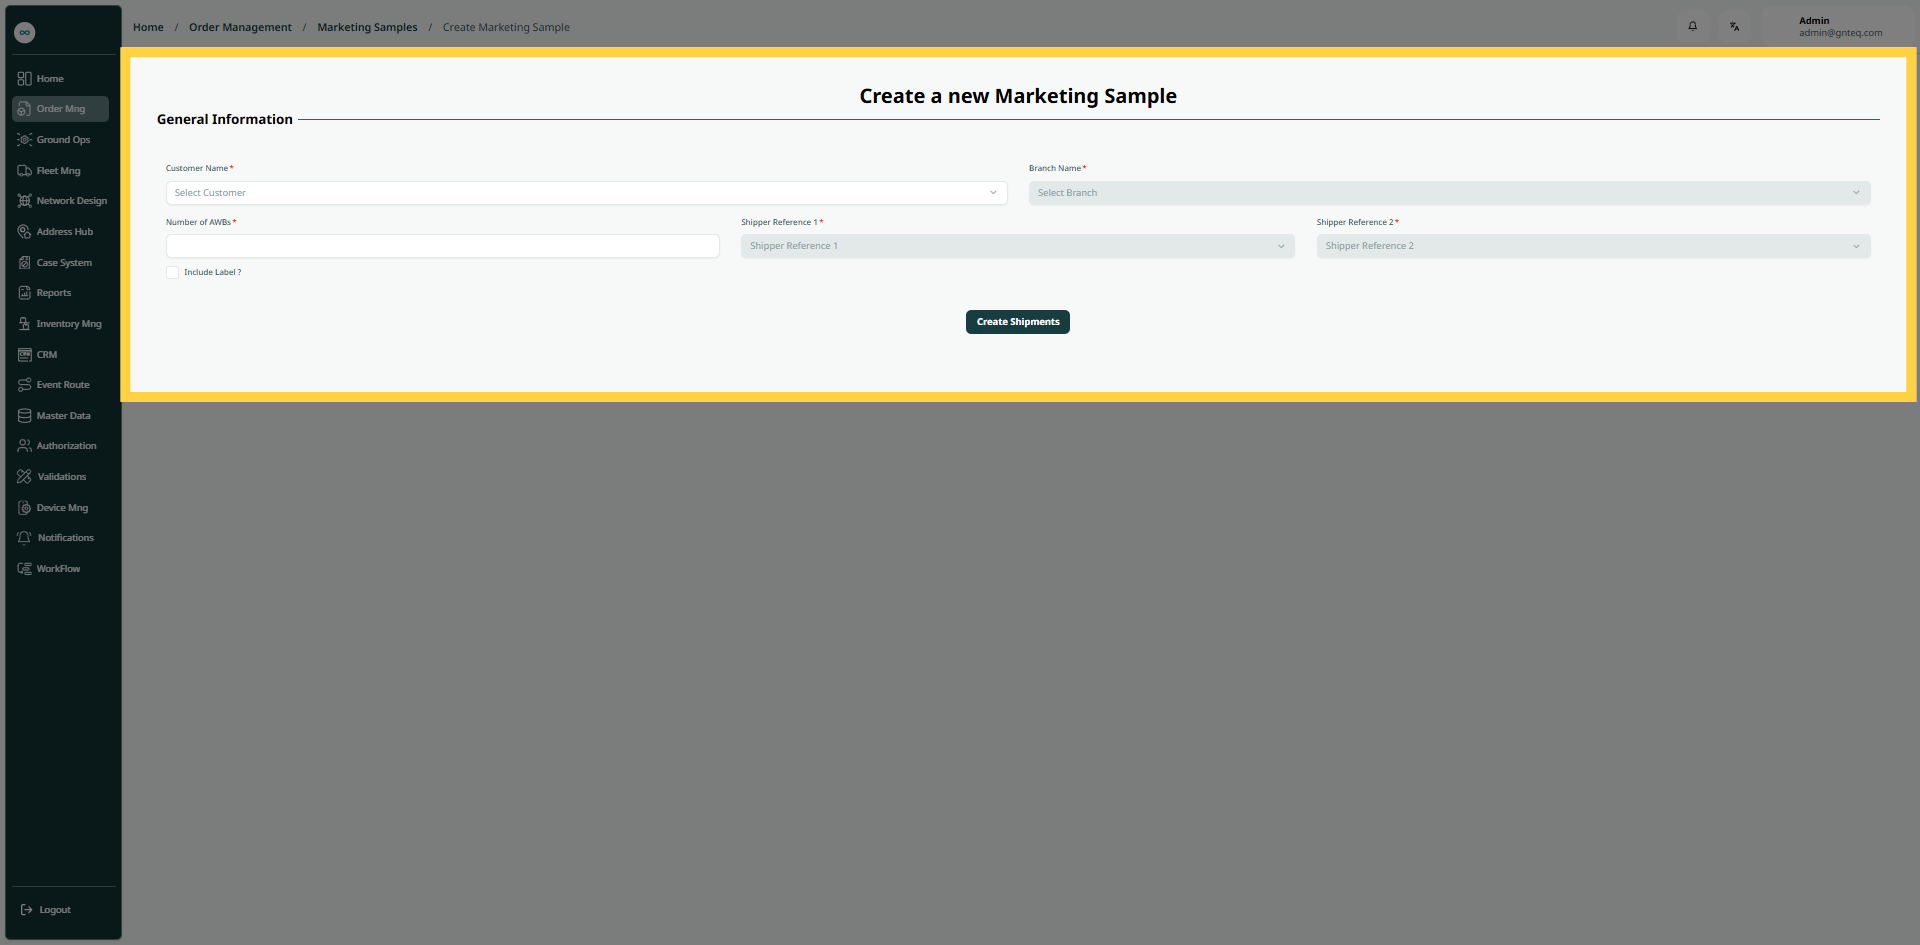Image resolution: width=1920 pixels, height=945 pixels.
Task: Click the Inventory Mng sidebar icon
Action: pos(24,324)
